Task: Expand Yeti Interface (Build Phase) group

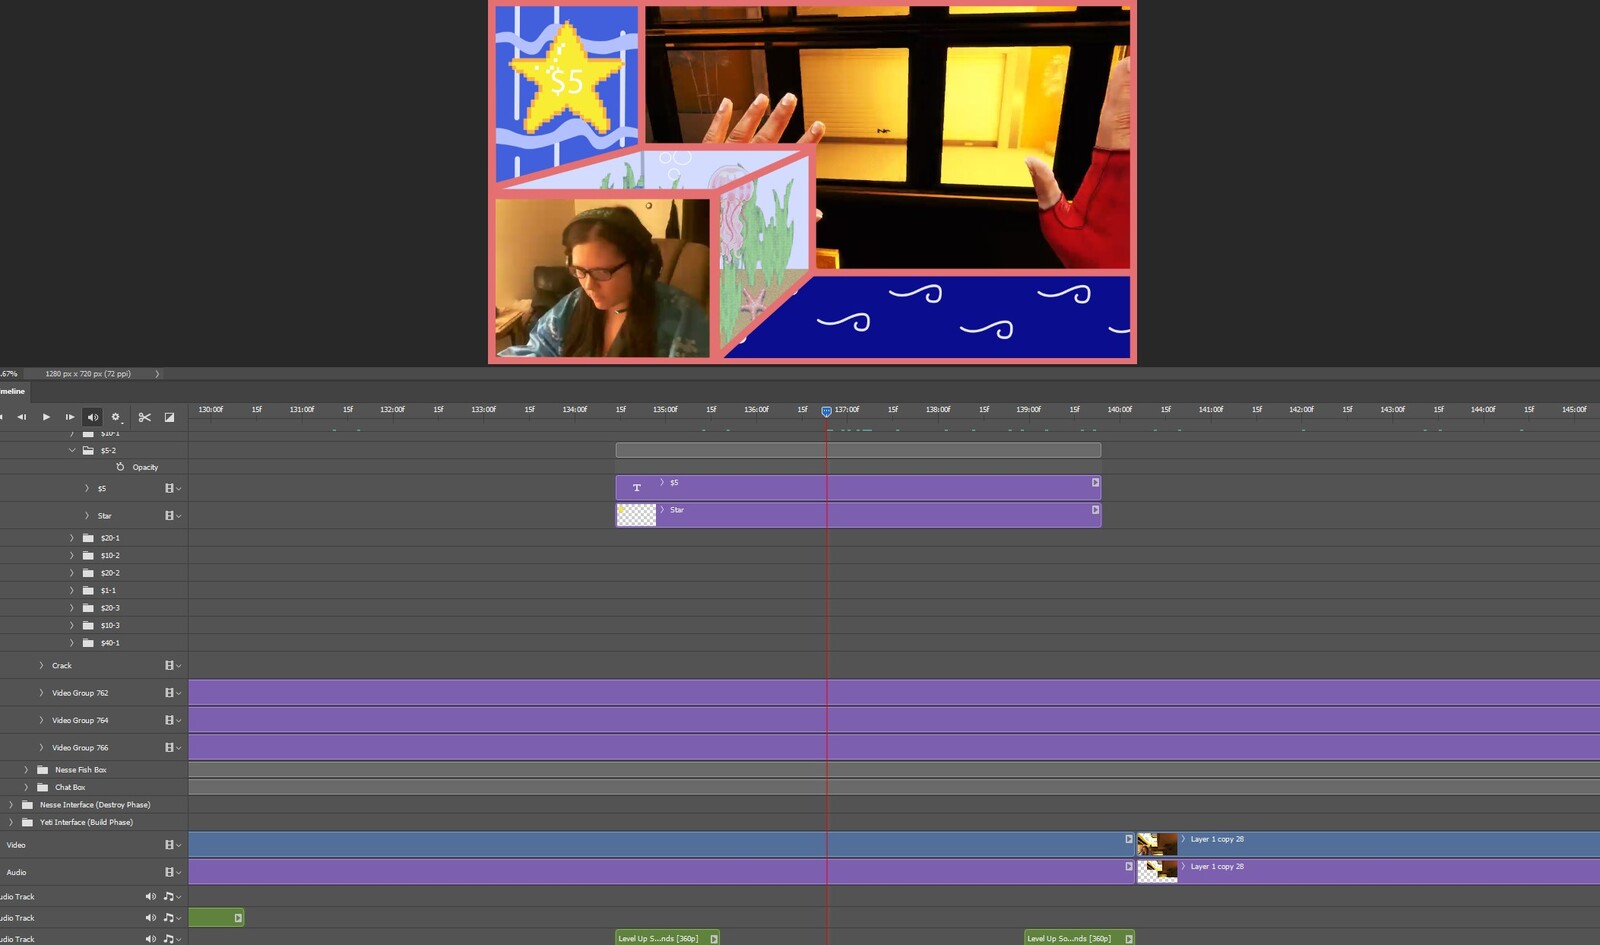Action: click(x=11, y=822)
